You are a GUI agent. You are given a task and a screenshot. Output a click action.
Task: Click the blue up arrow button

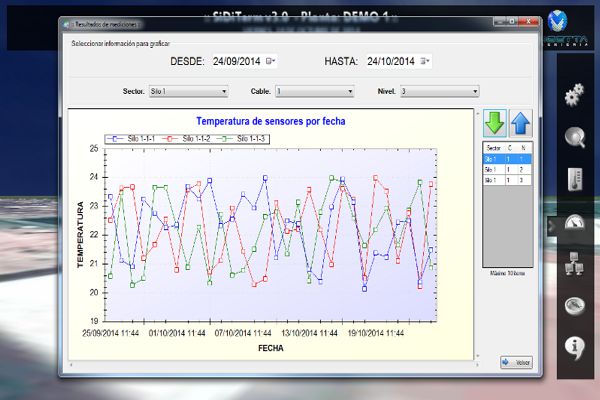pos(521,123)
